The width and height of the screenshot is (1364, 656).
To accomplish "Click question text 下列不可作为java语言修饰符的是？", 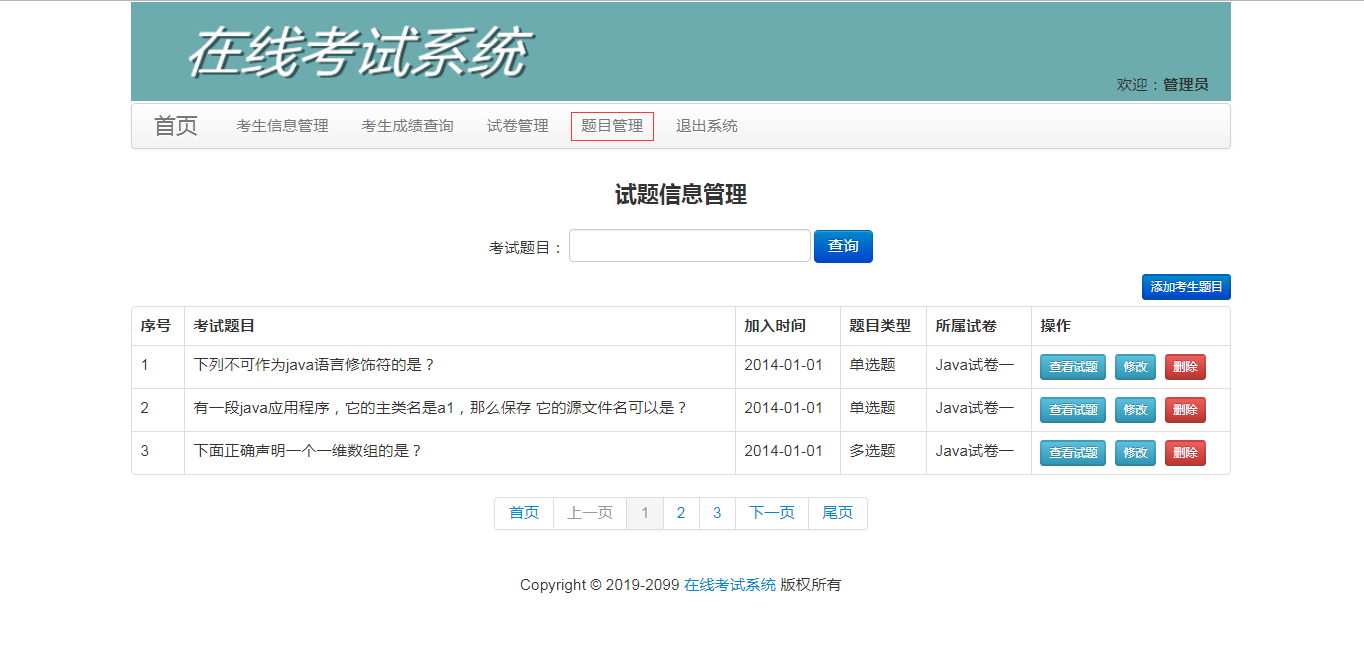I will click(315, 365).
